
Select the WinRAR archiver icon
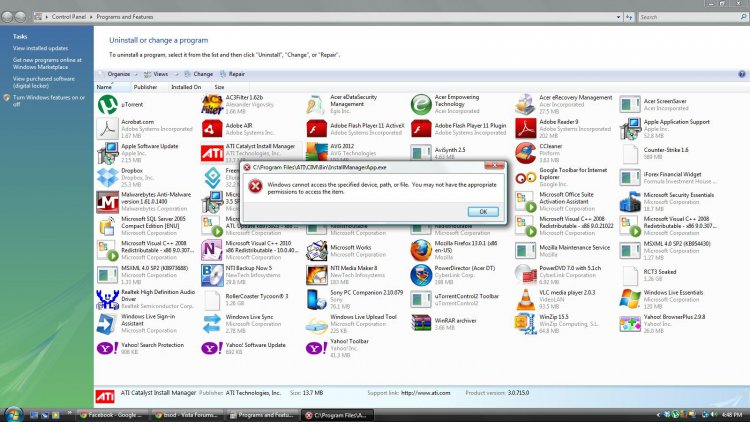pos(421,323)
